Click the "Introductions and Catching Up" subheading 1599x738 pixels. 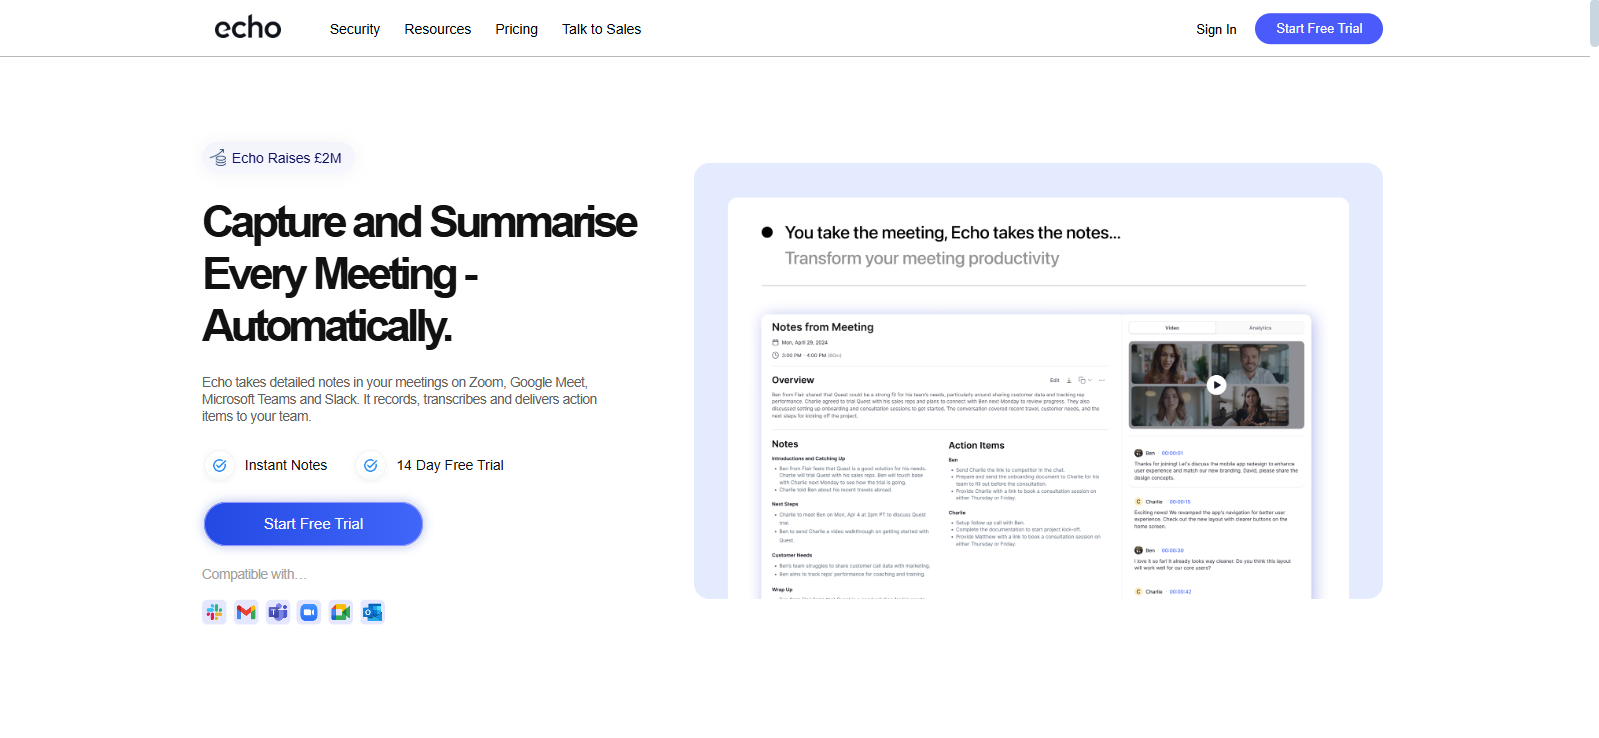(x=808, y=459)
